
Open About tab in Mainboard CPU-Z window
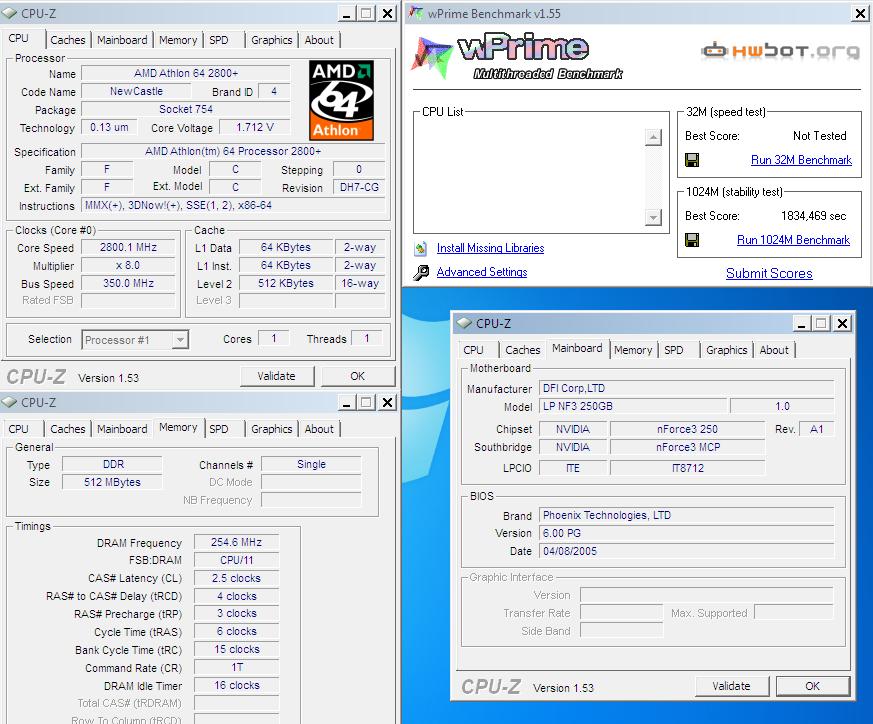pyautogui.click(x=774, y=350)
